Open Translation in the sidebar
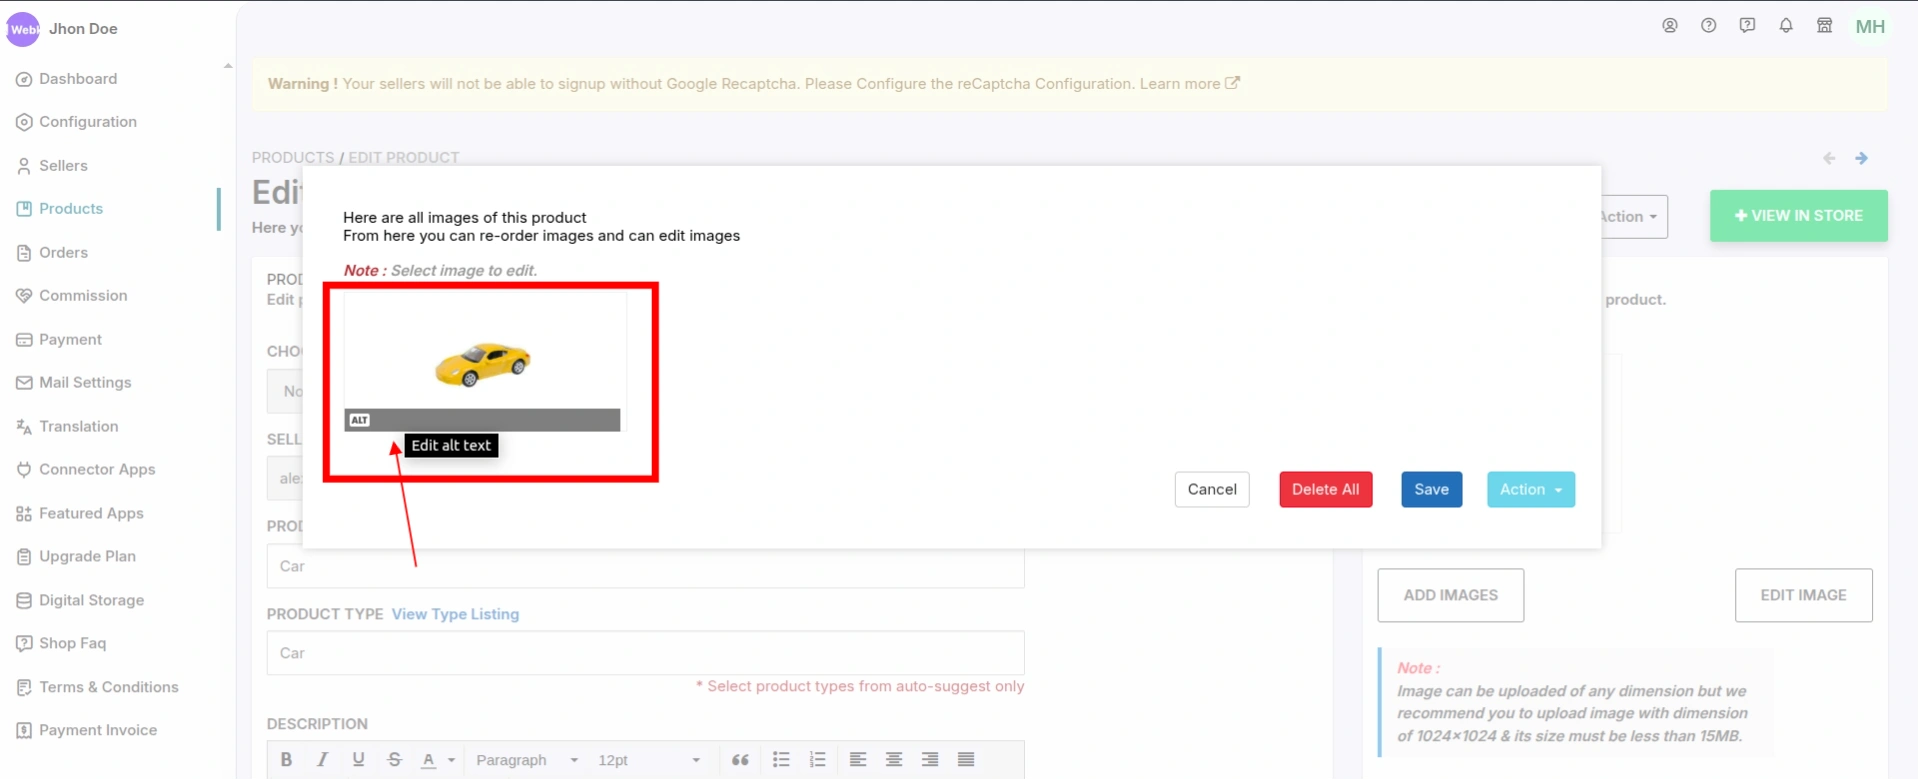Screen dimensions: 1920x780 [67, 427]
